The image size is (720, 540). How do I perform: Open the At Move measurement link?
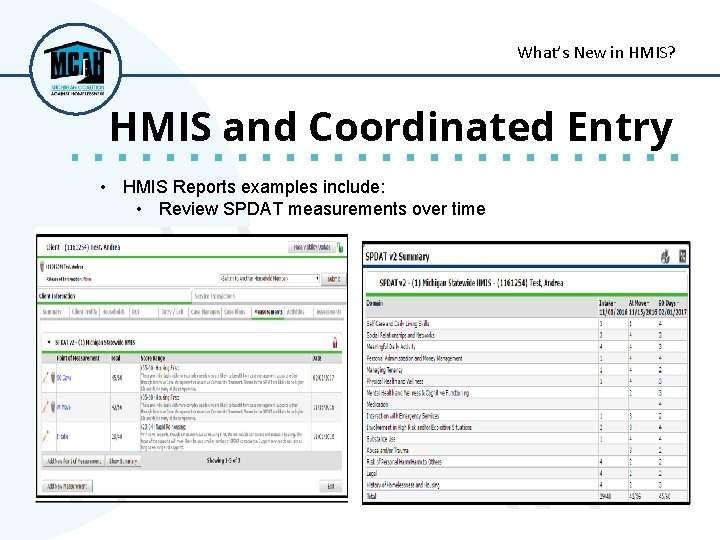(64, 407)
